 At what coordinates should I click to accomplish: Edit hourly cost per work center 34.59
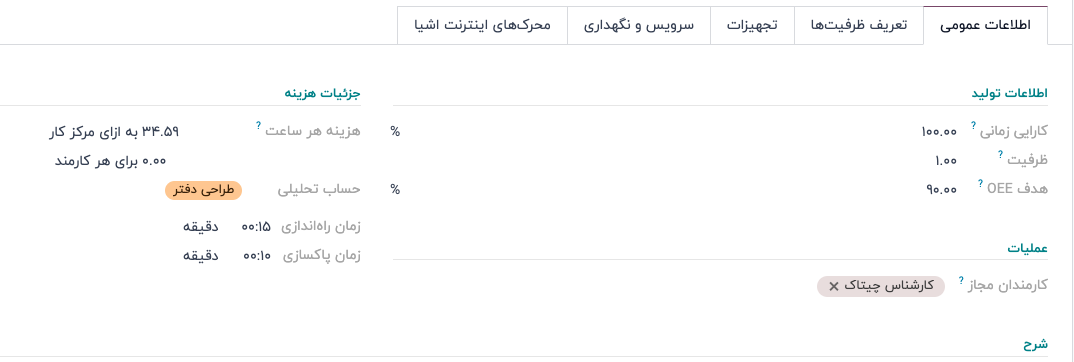(x=161, y=132)
